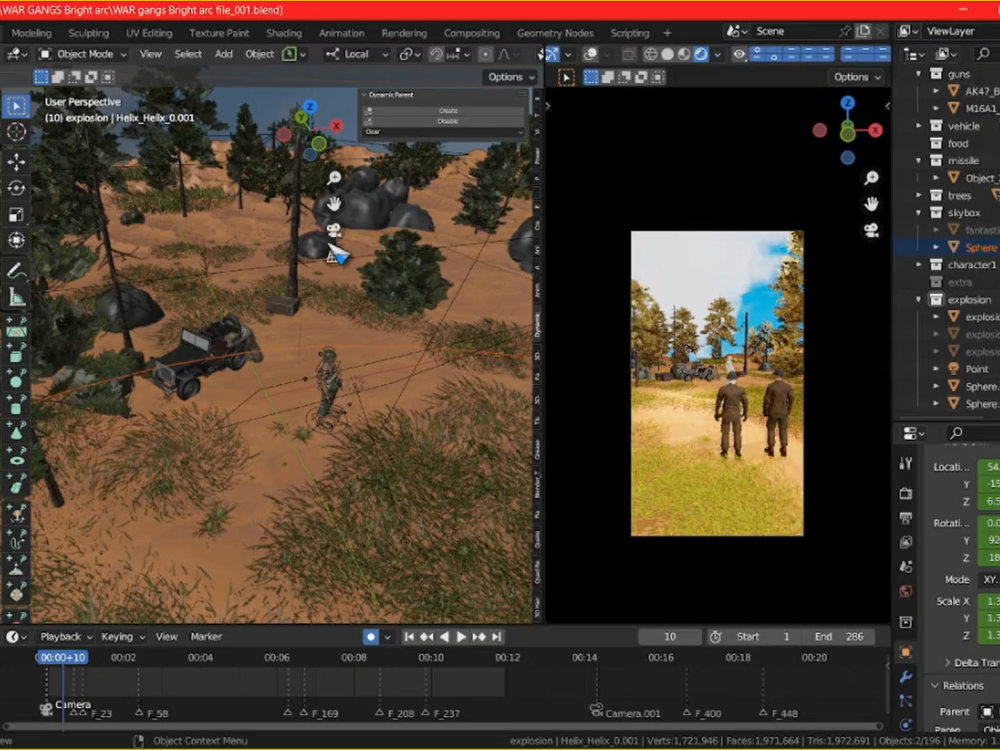Open the Clear dropdown in Dynamic Parent panel
Screen dimensions: 1000x750
coord(443,132)
